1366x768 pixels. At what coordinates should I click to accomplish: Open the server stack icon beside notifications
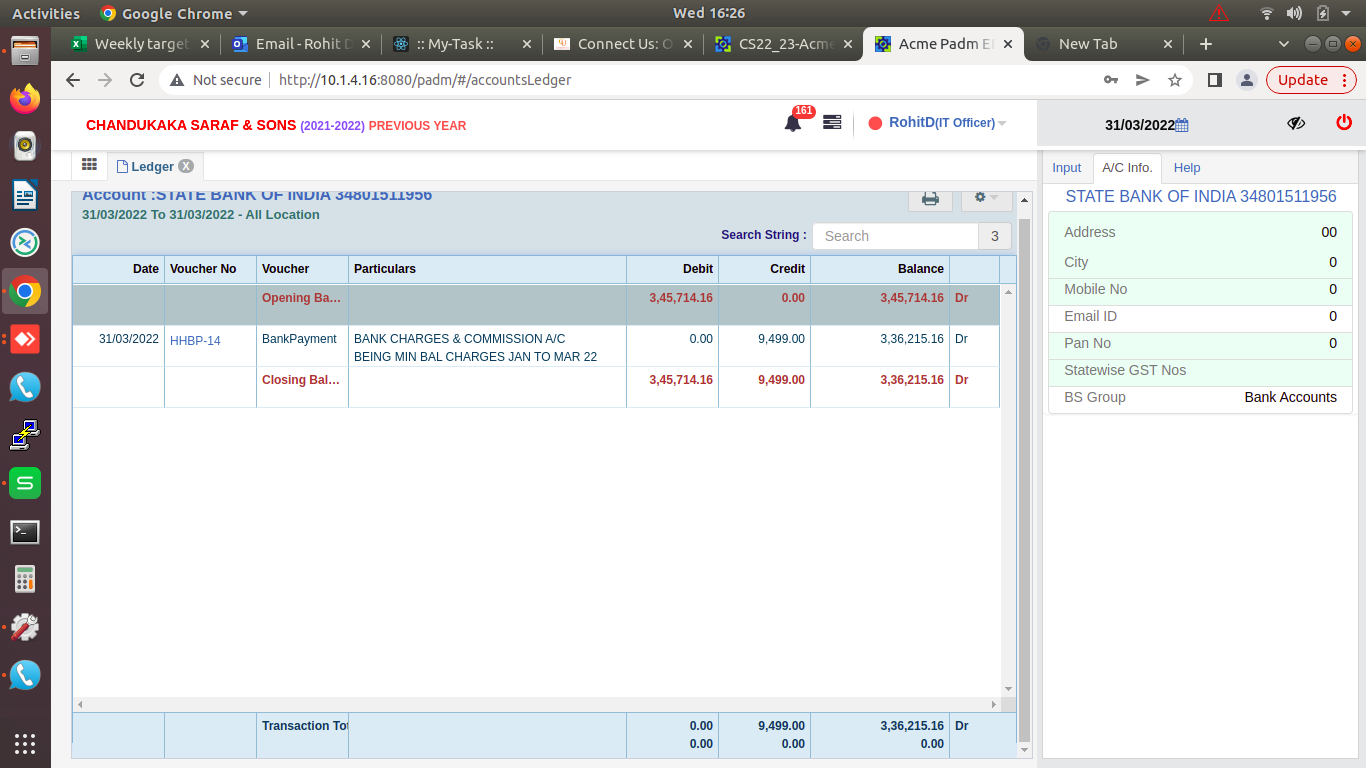[832, 122]
